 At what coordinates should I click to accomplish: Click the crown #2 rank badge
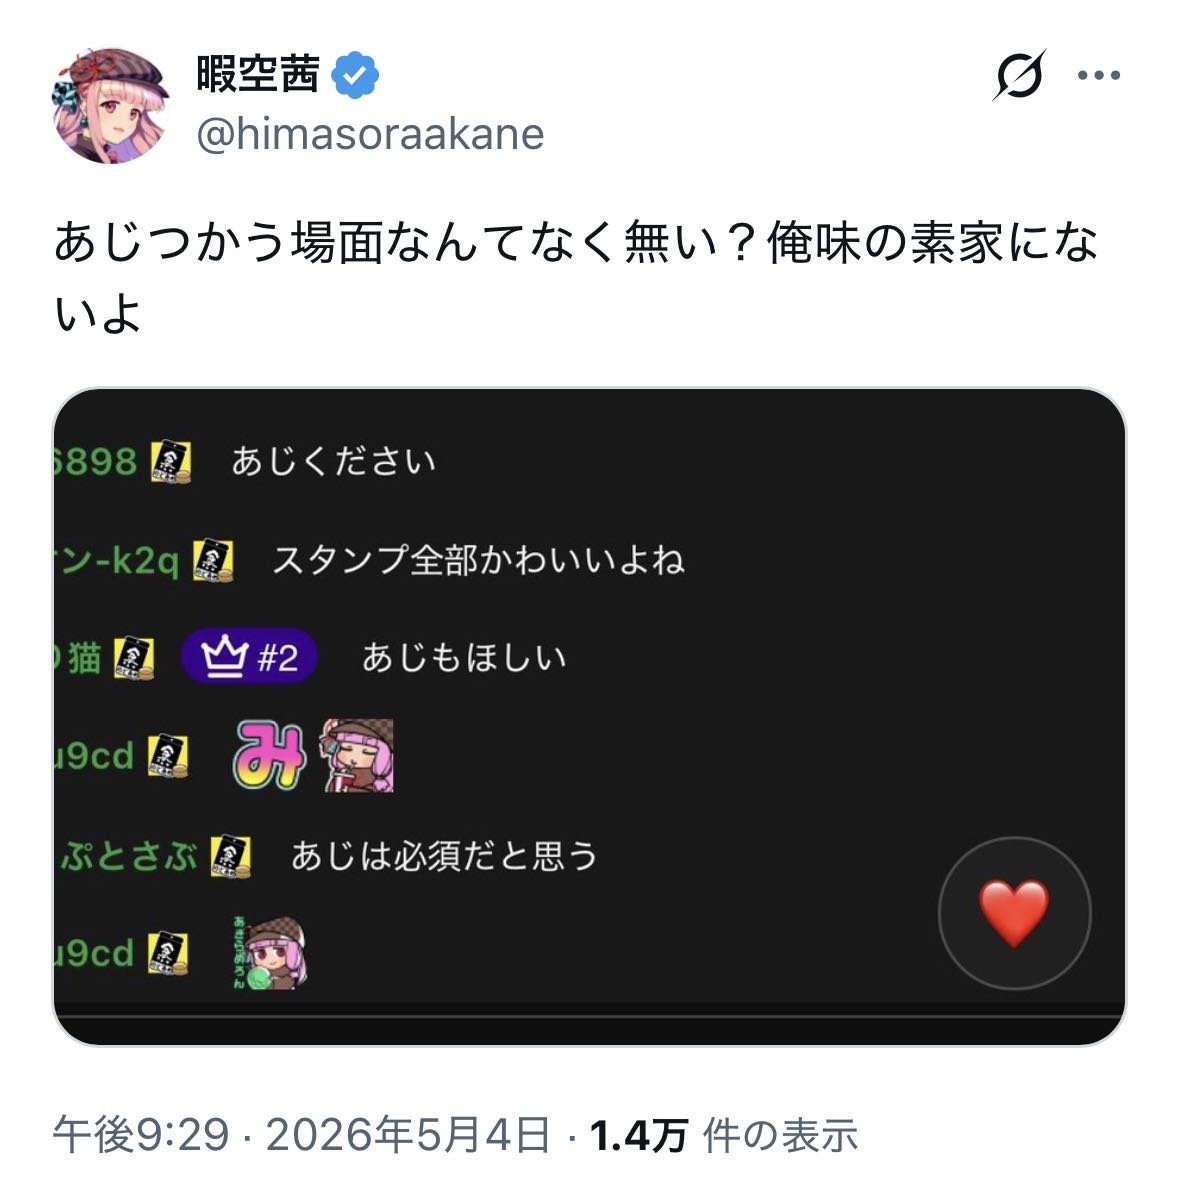coord(249,658)
